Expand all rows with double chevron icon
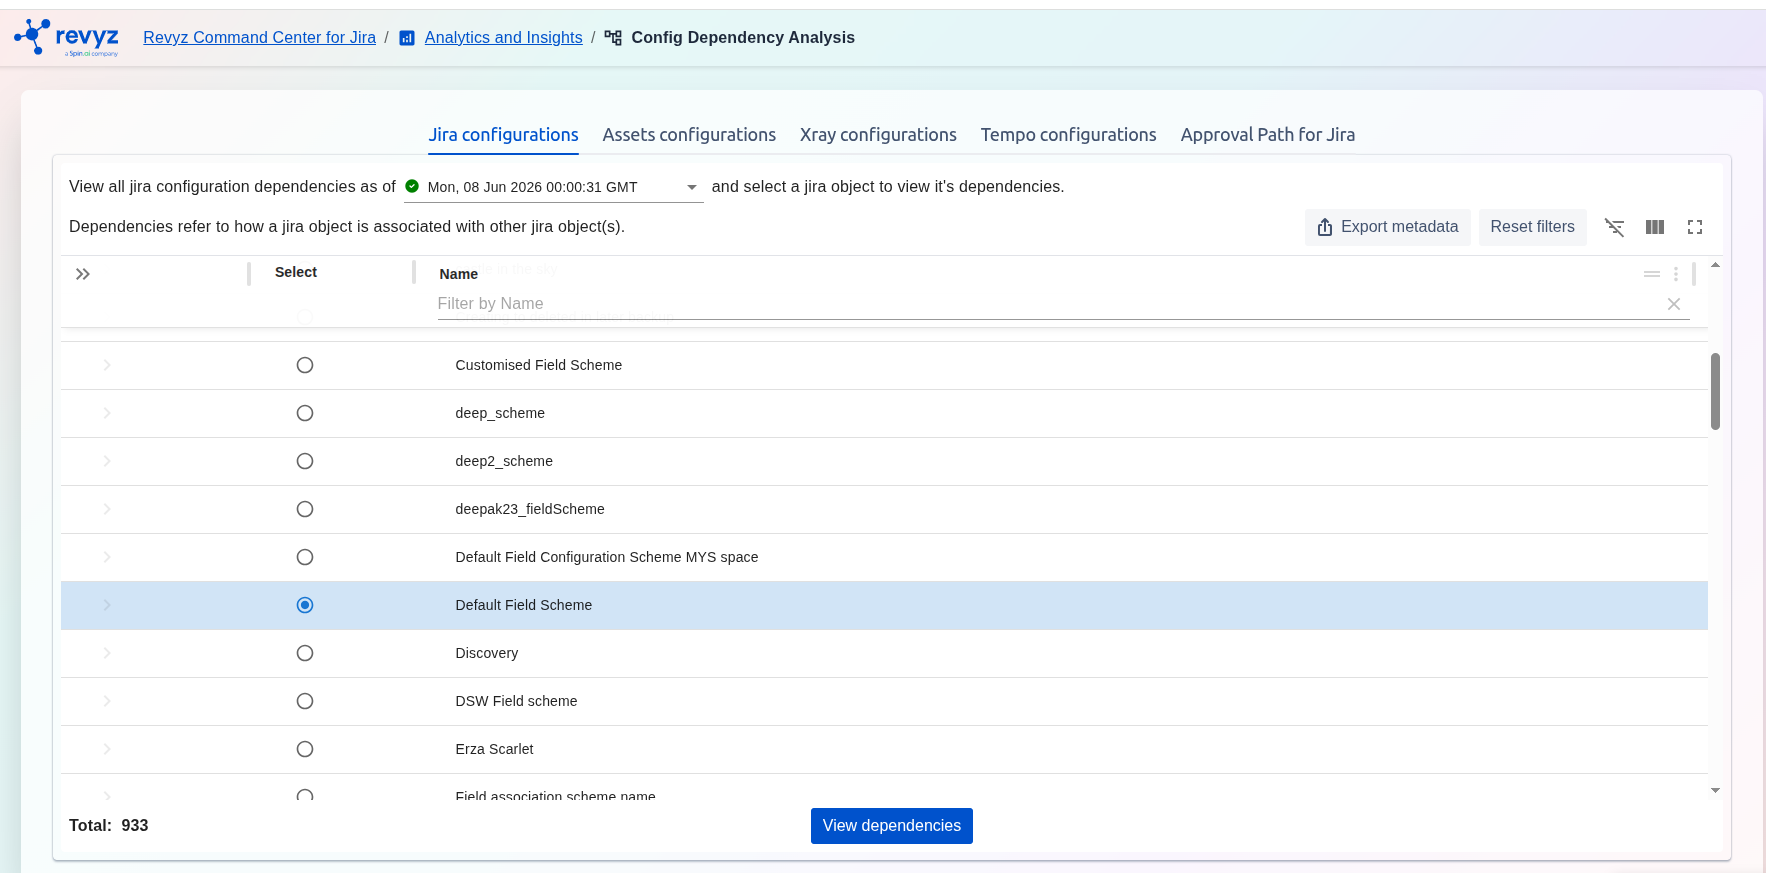 click(x=83, y=274)
